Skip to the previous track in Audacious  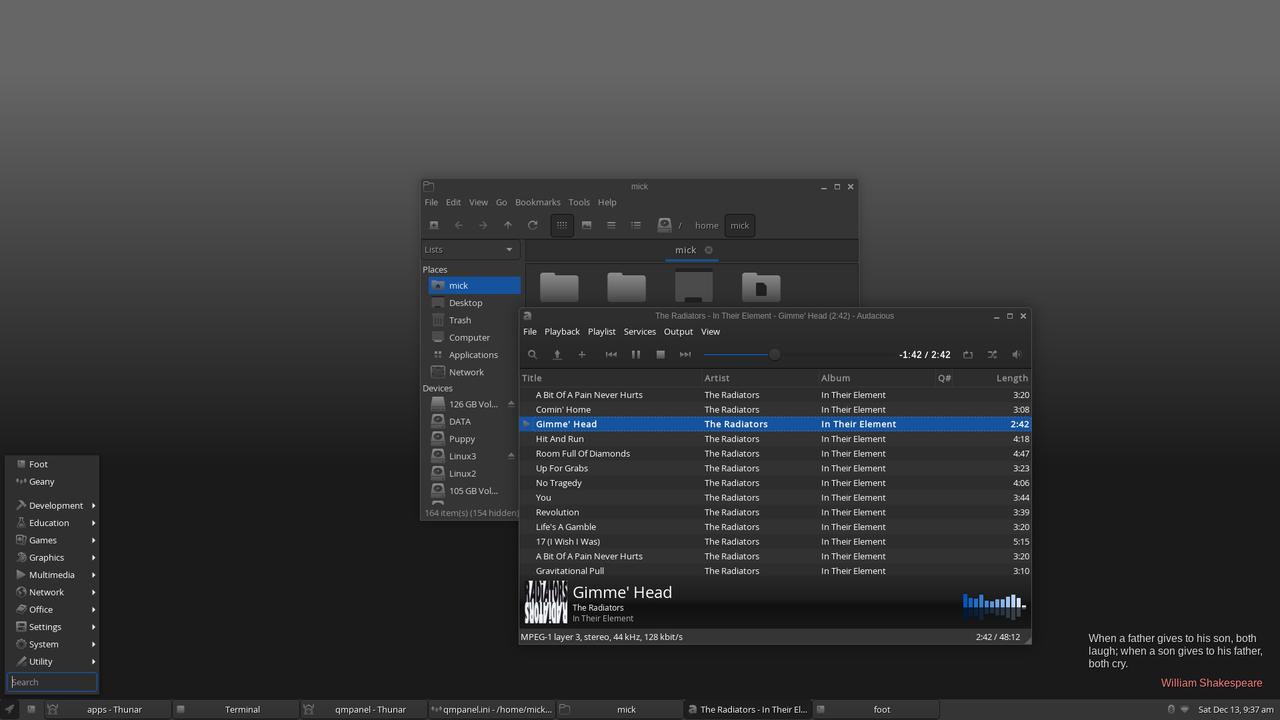click(x=611, y=354)
